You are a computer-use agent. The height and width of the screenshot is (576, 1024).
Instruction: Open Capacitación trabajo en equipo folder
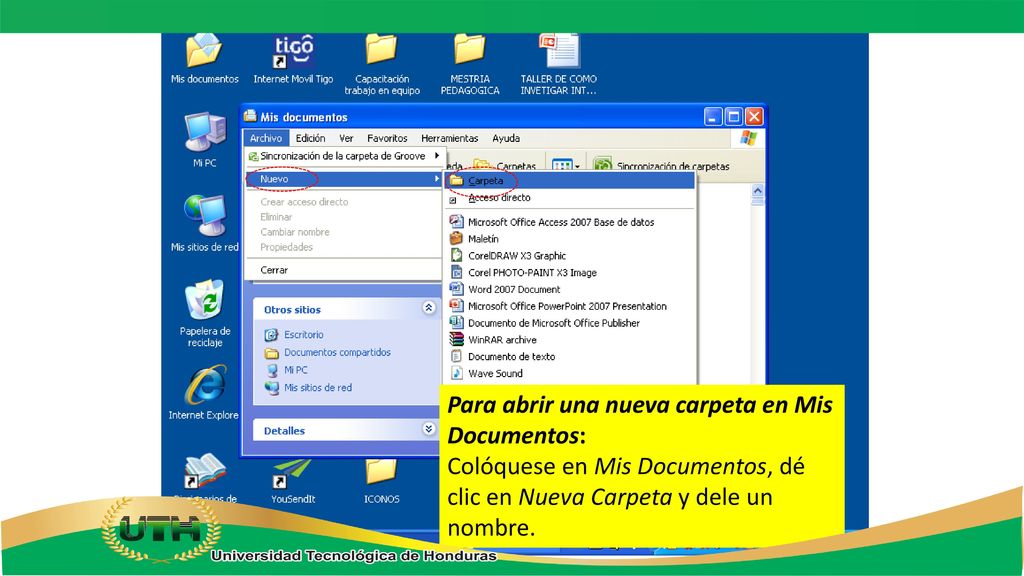click(x=382, y=65)
